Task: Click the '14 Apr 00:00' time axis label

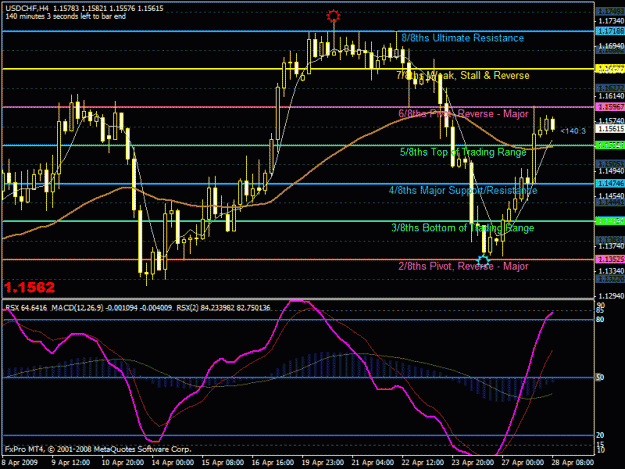Action: [x=173, y=463]
